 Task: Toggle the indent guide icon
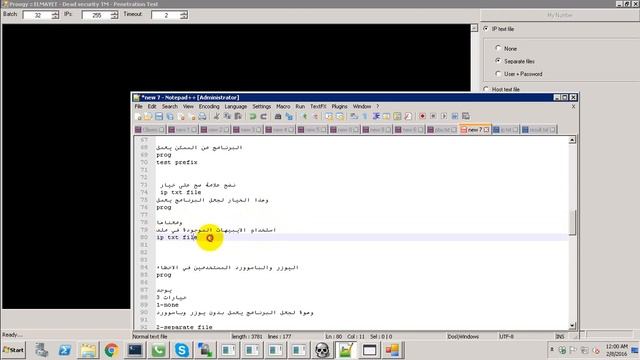pyautogui.click(x=376, y=117)
